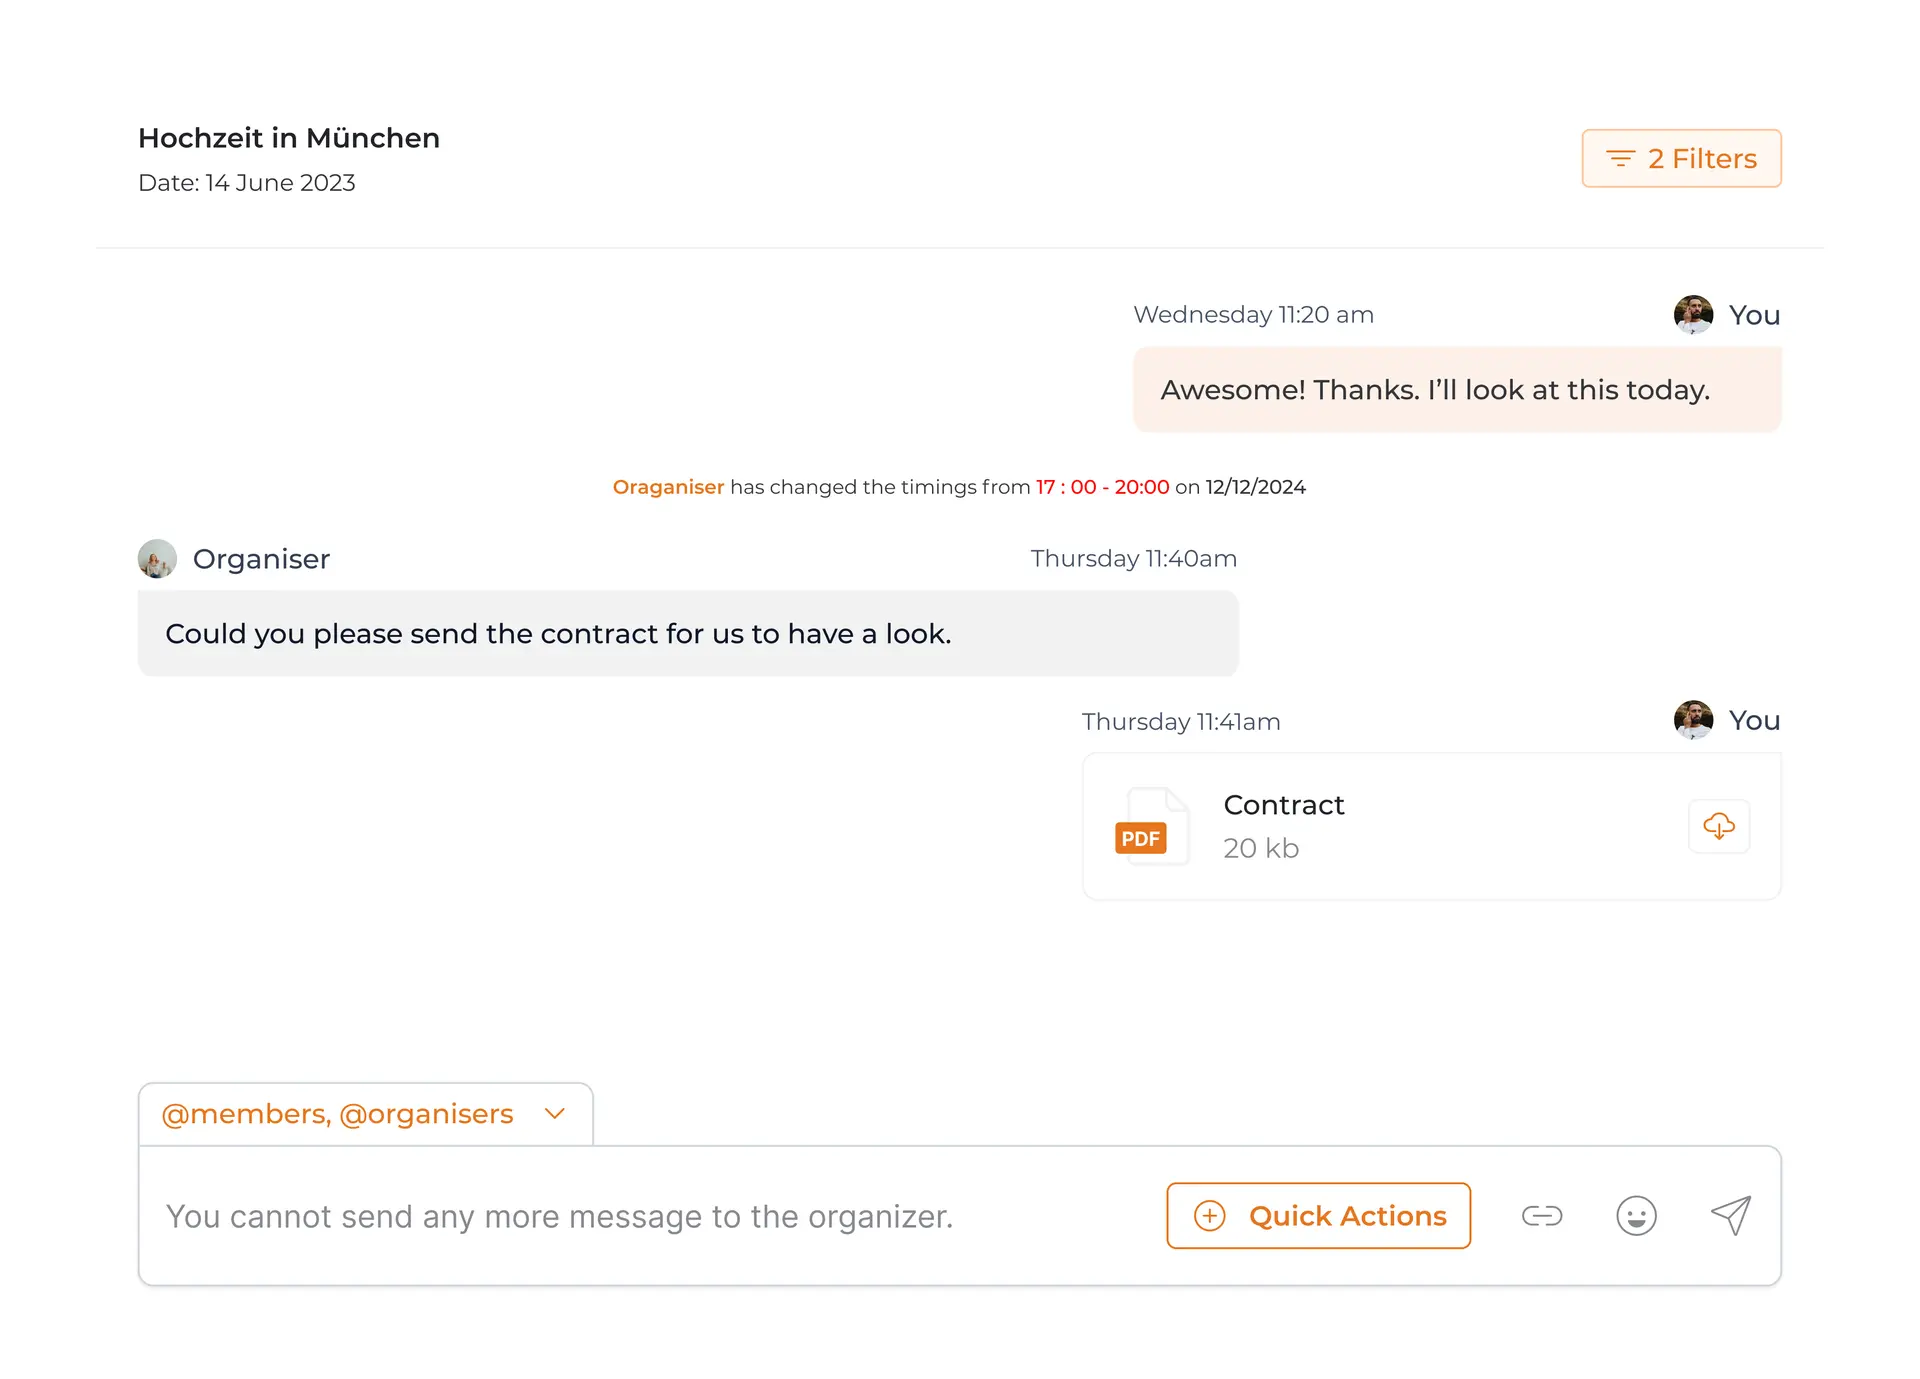Attach a link using the chain icon

(x=1541, y=1216)
